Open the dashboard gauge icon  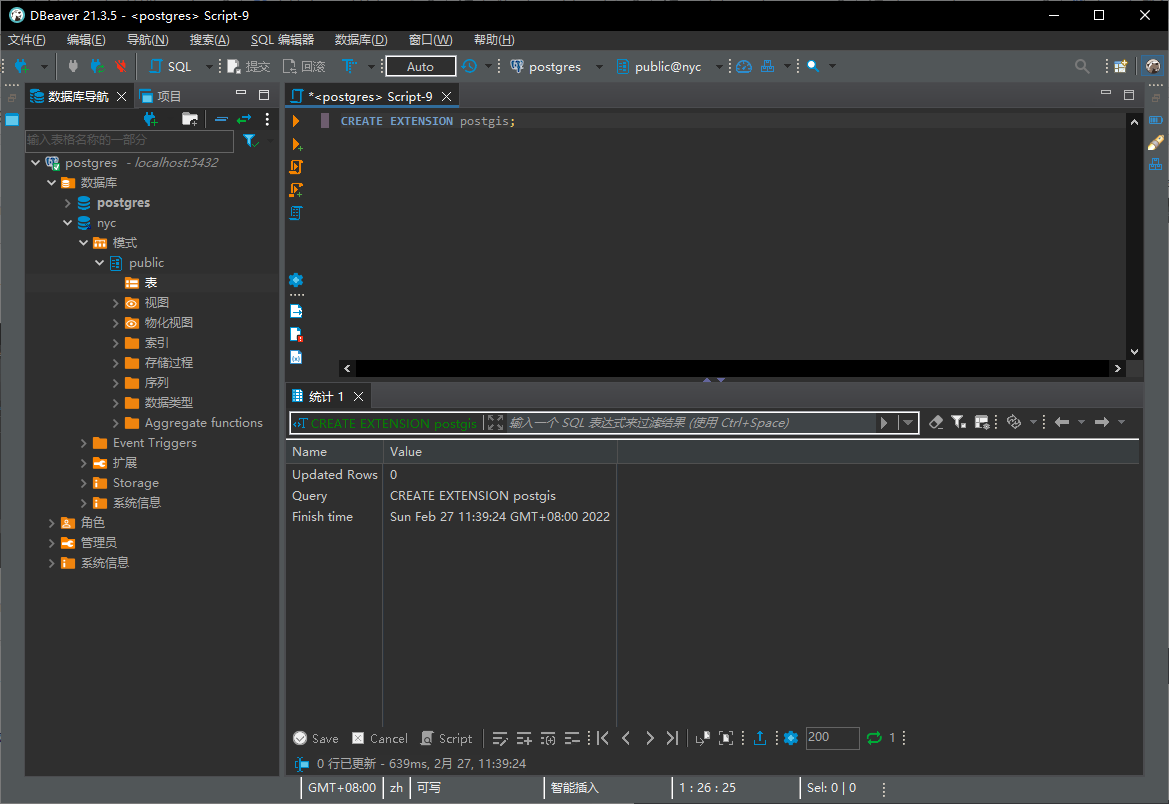(744, 66)
